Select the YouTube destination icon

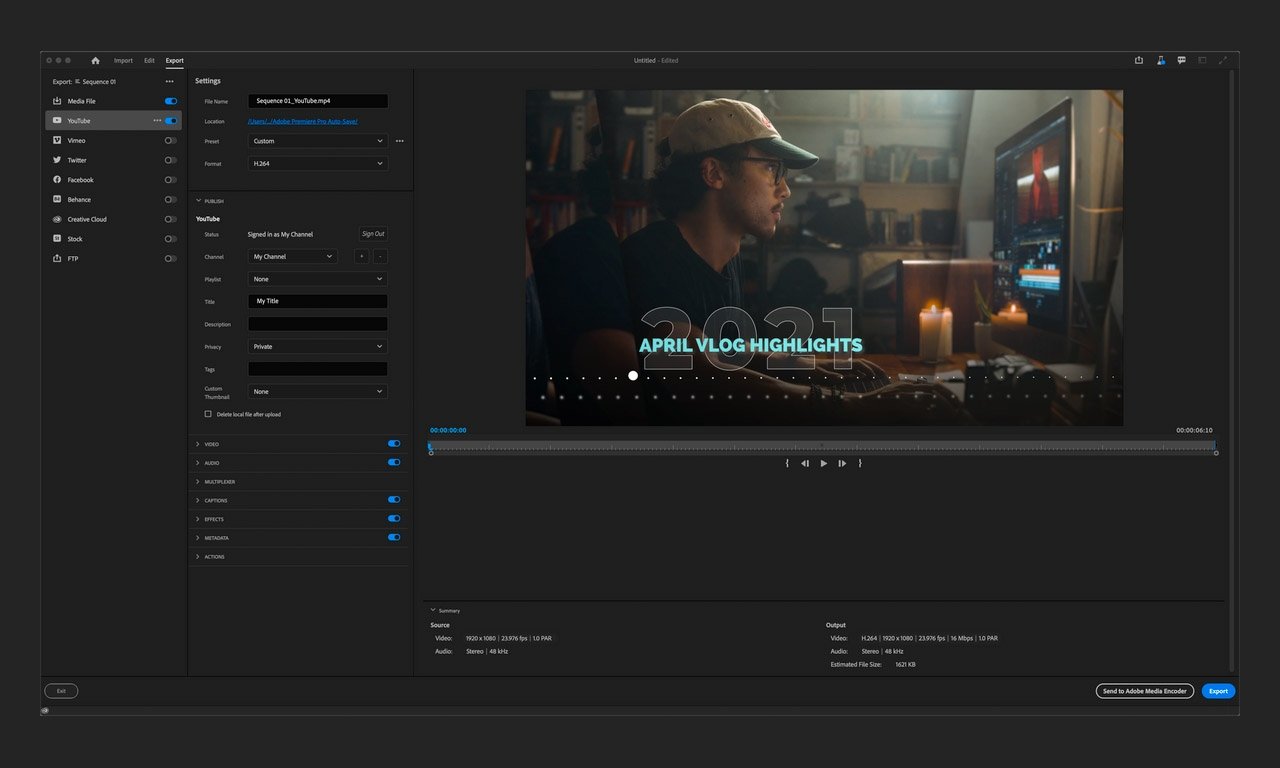[58, 121]
